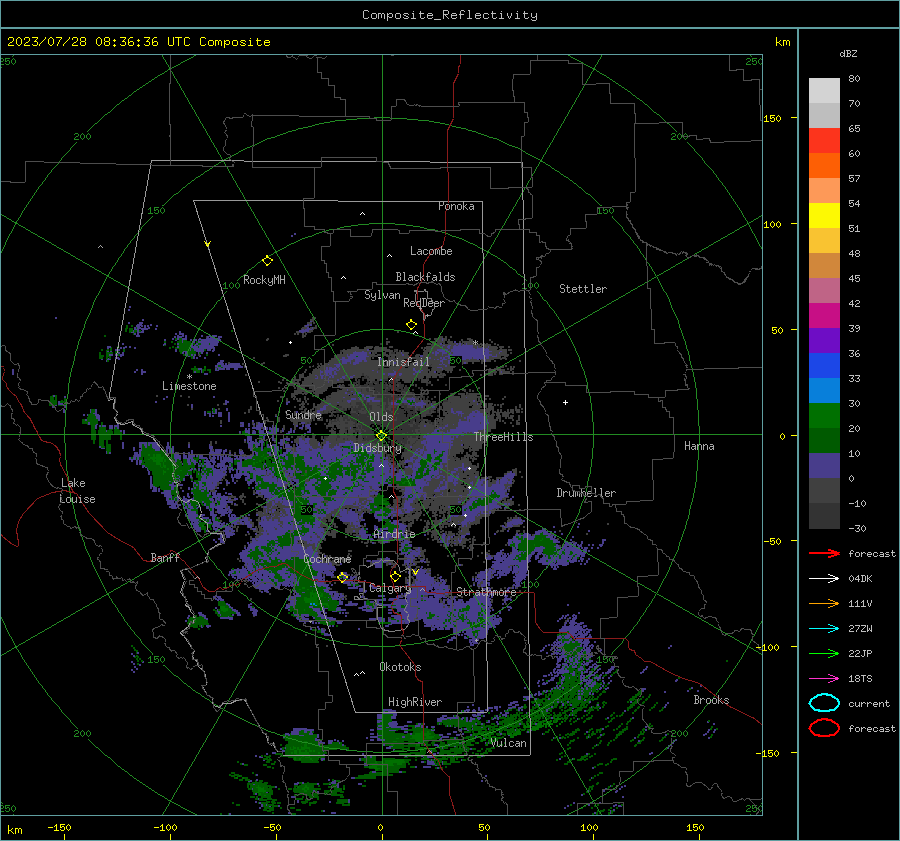The image size is (900, 841).
Task: Click the magenta 18TS arrow icon
Action: 824,679
